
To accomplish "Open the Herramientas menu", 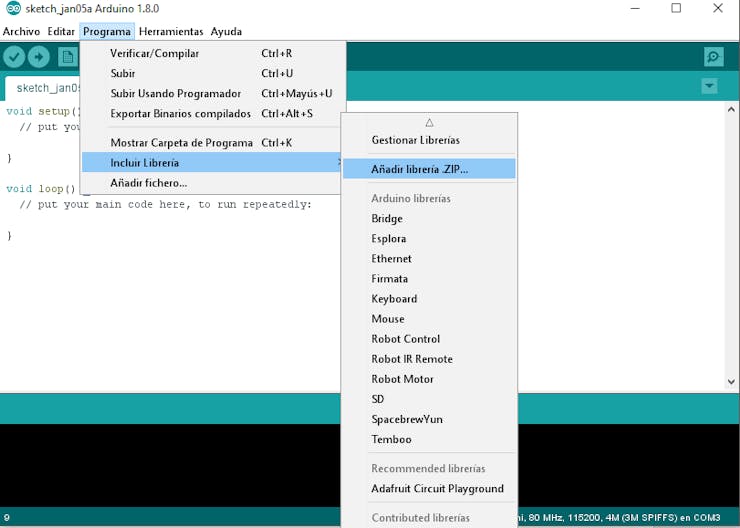I will tap(171, 32).
